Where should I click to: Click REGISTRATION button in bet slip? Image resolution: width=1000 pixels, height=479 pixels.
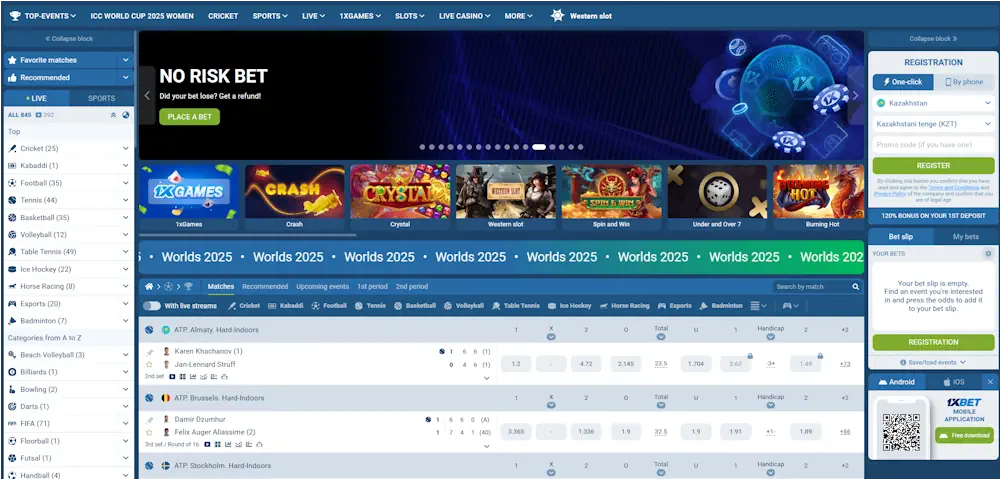933,342
